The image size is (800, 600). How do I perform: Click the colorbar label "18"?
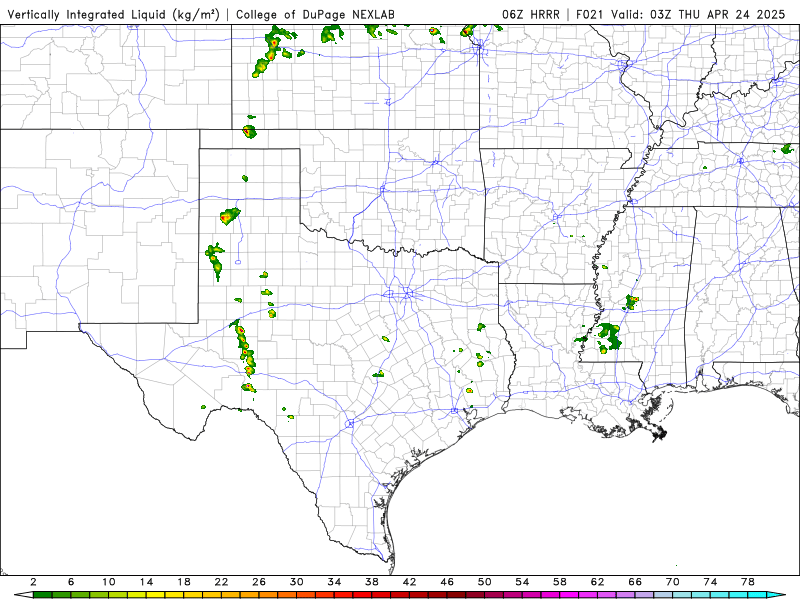(184, 582)
